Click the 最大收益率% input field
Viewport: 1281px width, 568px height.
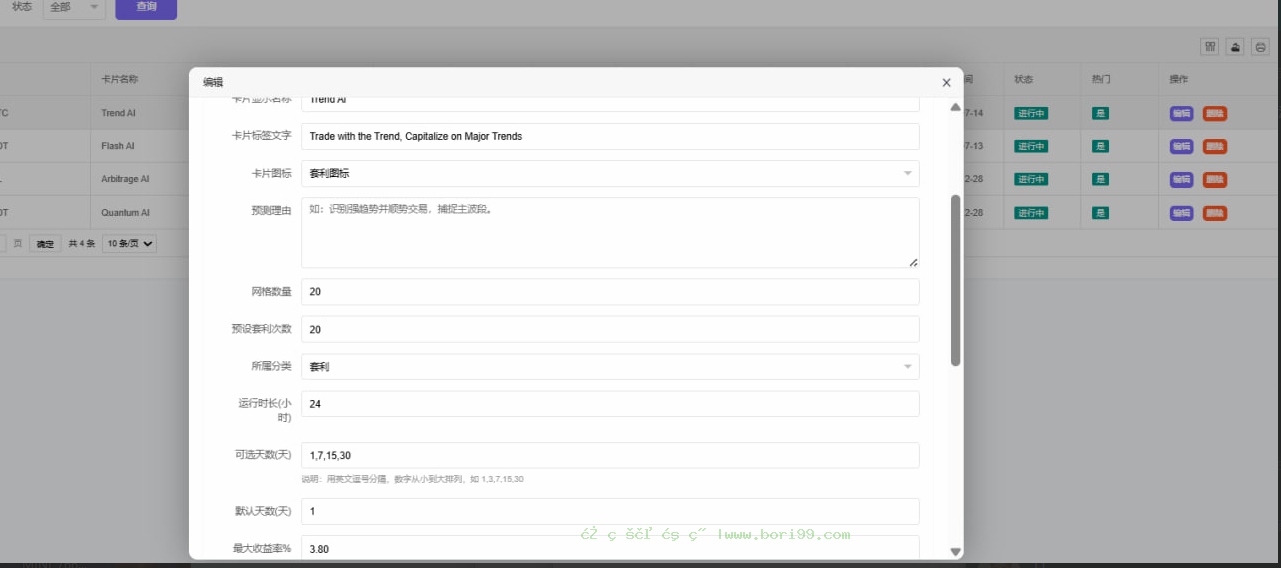click(x=610, y=547)
